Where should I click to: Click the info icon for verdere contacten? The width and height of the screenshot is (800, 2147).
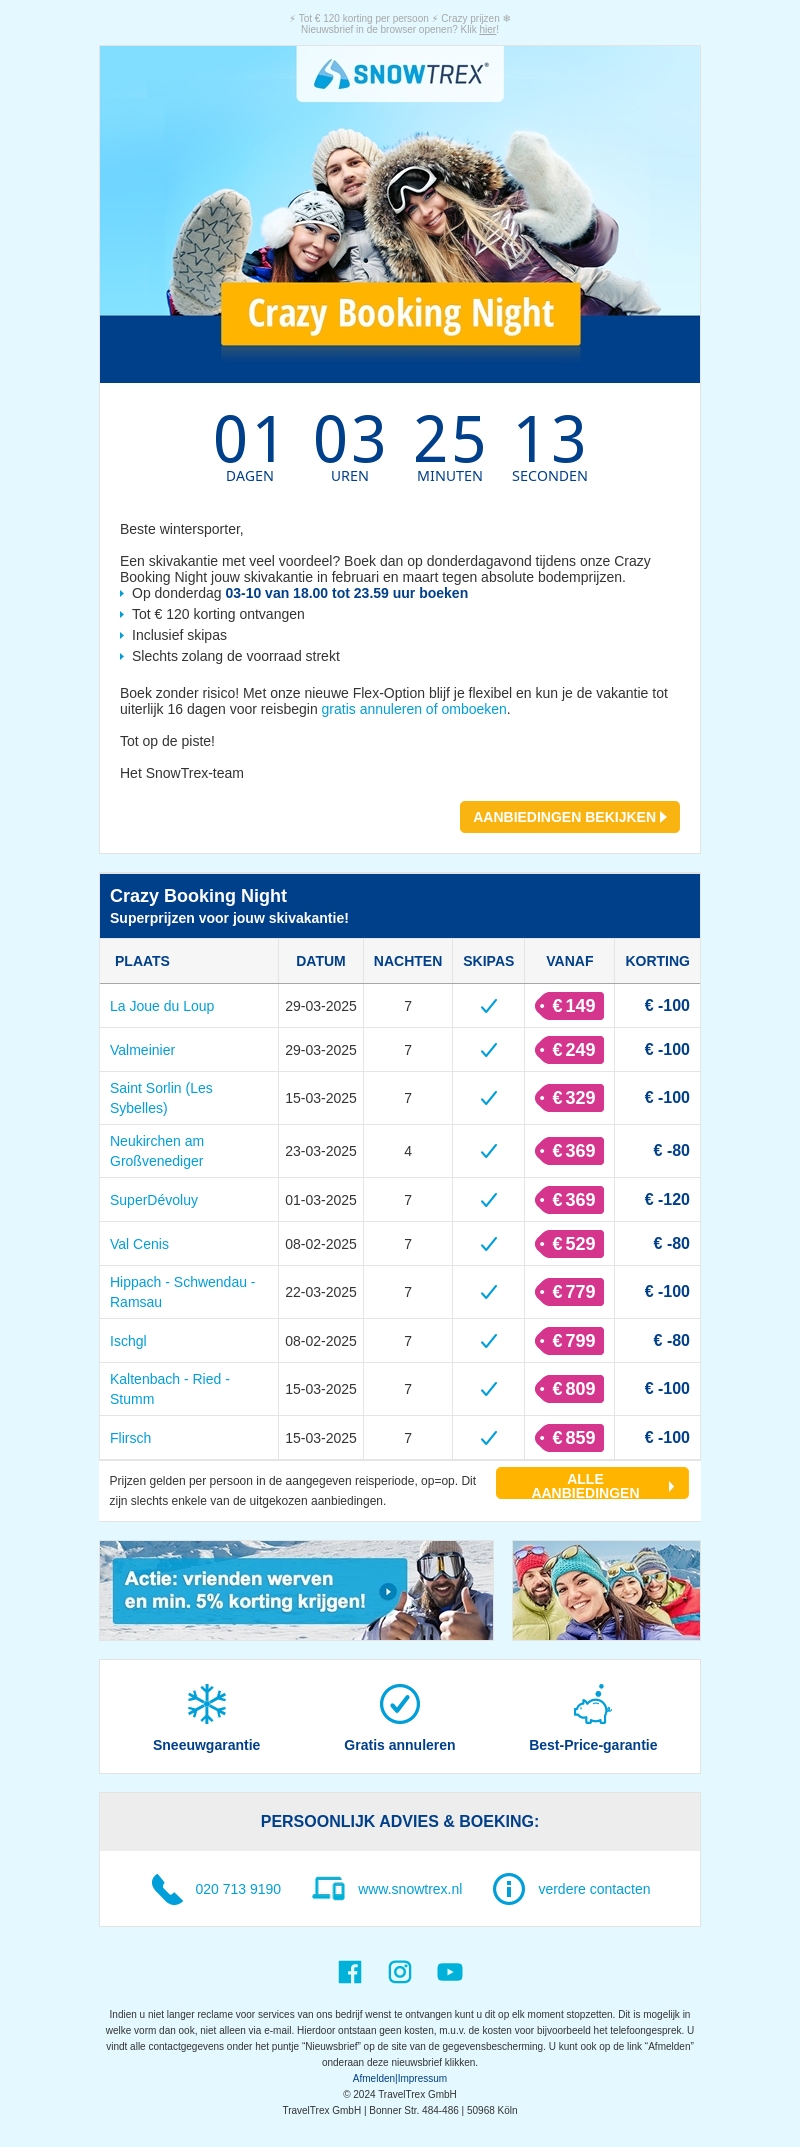coord(509,1889)
